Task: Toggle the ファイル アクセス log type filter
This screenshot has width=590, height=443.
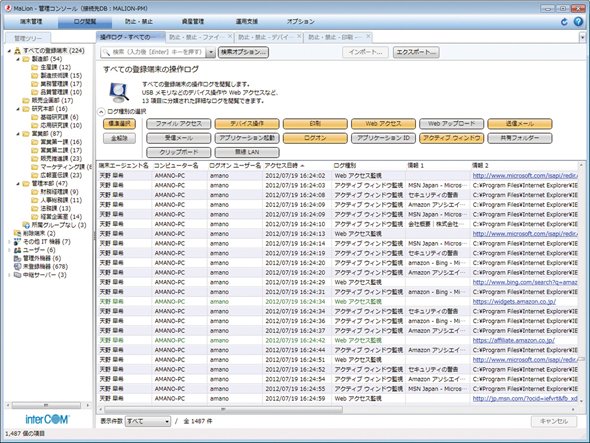Action: (x=179, y=123)
